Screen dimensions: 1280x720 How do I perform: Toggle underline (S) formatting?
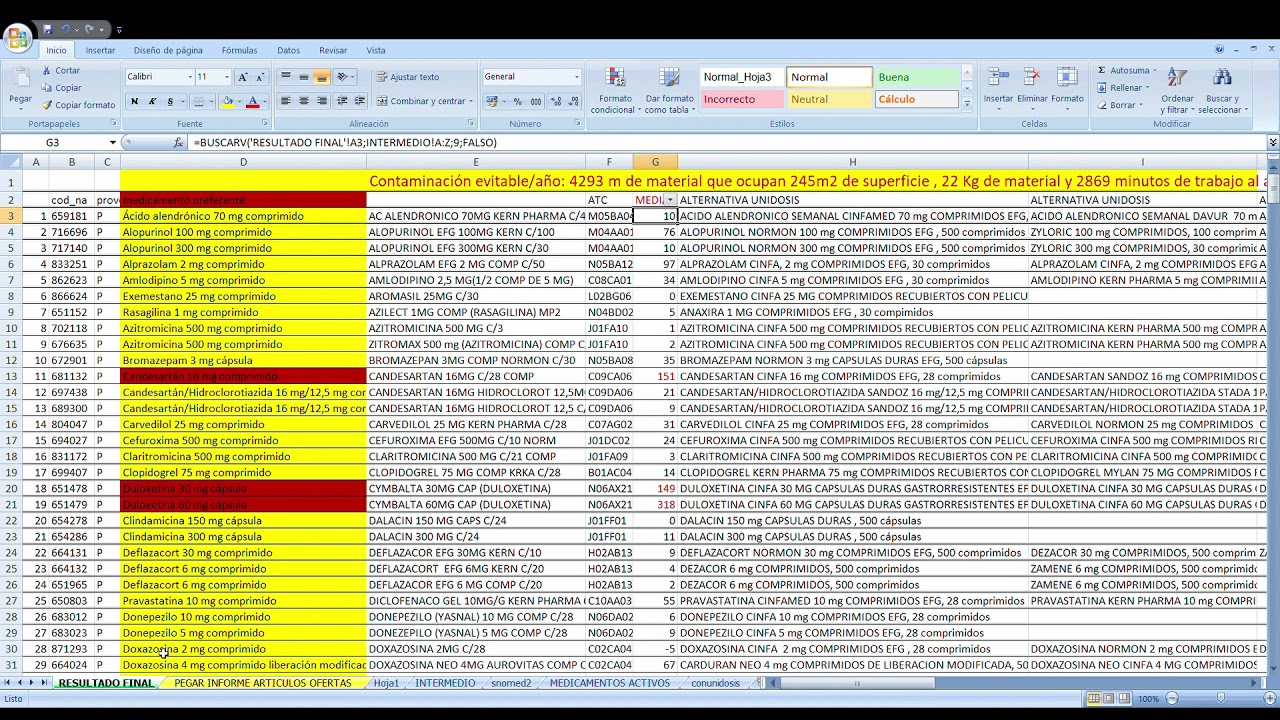pyautogui.click(x=170, y=101)
